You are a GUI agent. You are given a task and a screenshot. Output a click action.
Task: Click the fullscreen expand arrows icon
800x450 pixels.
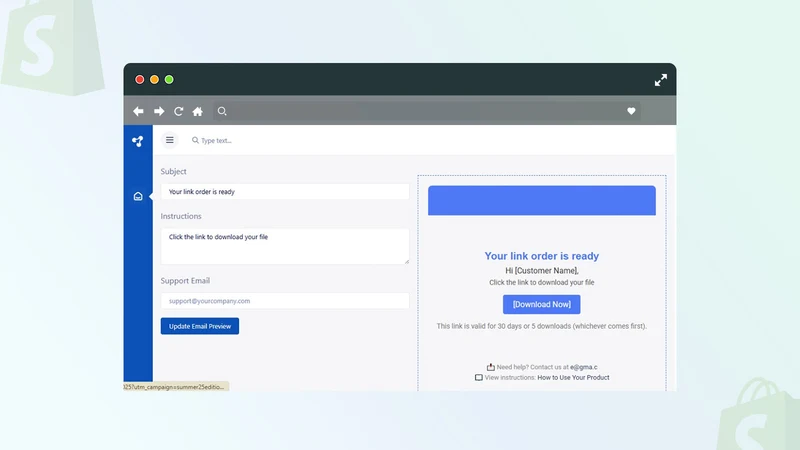(x=661, y=80)
